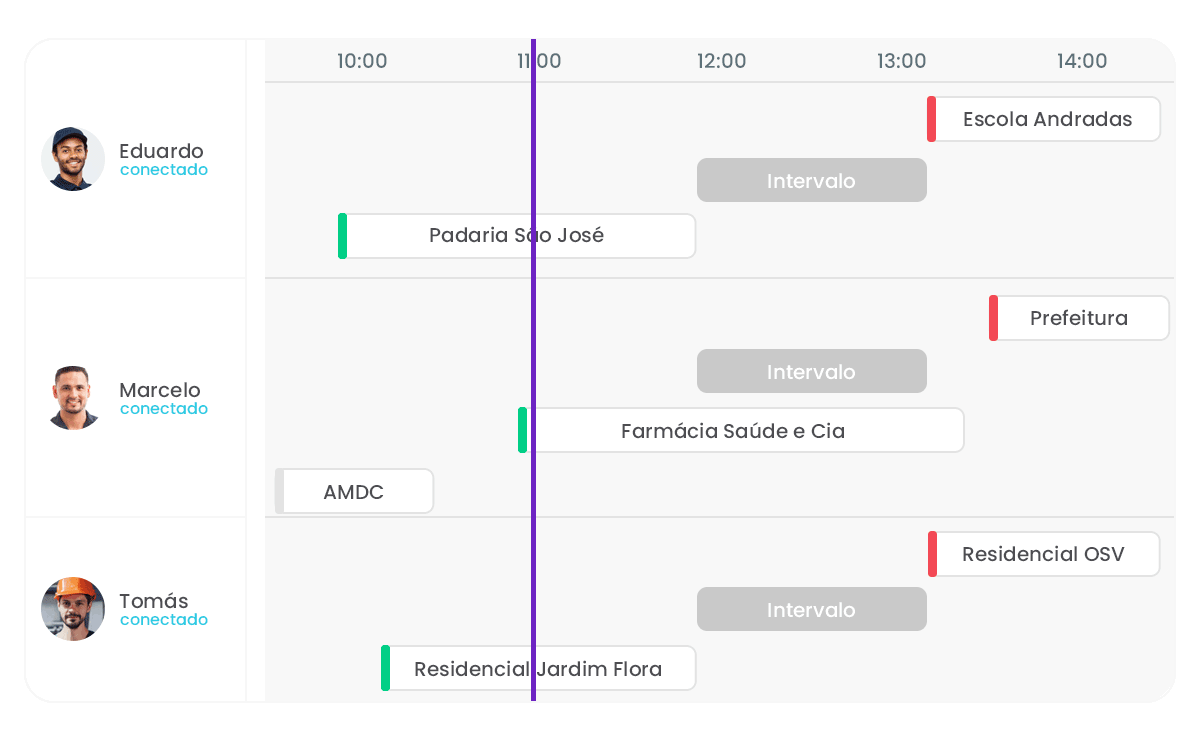Click Eduardo's profile avatar
The width and height of the screenshot is (1200, 740).
coord(73,159)
